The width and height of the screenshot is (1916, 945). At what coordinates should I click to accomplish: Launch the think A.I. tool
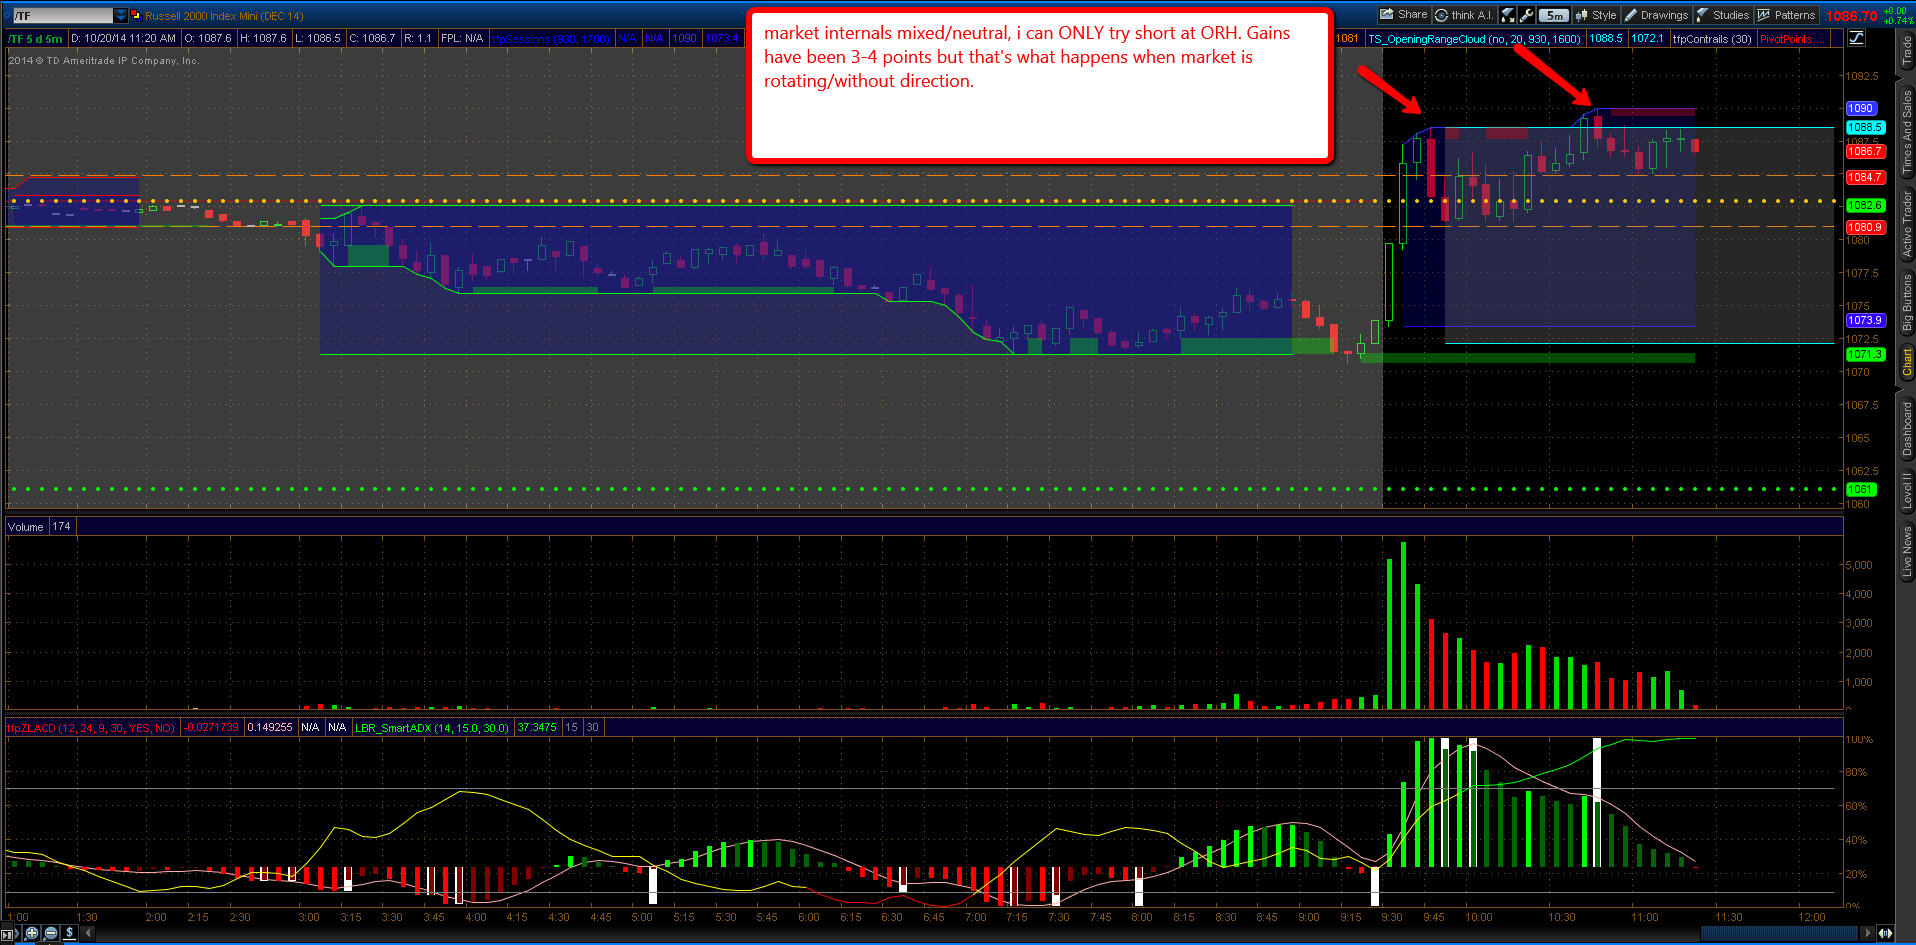click(1464, 15)
